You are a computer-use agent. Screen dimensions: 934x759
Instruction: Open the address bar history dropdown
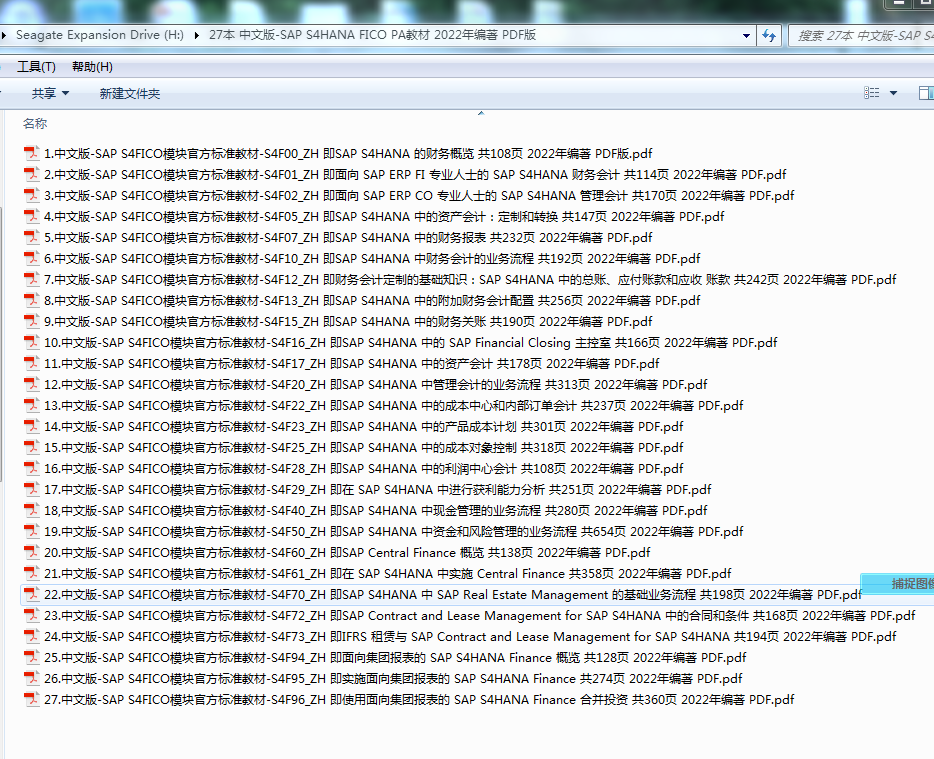coord(747,35)
